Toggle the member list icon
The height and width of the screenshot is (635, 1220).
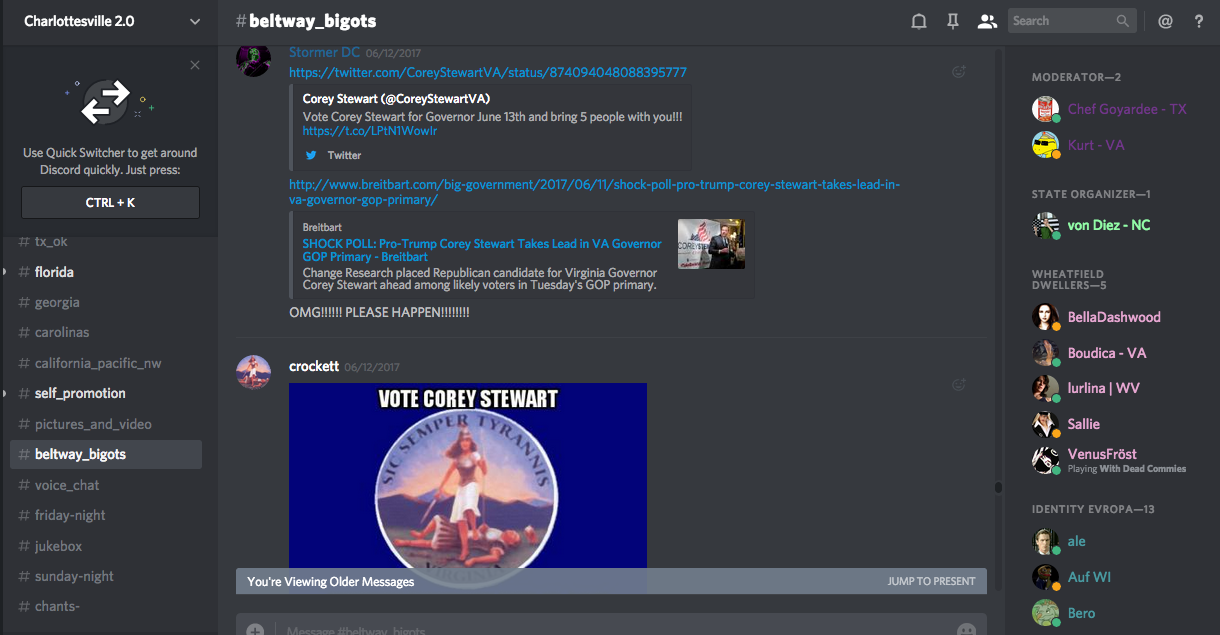tap(987, 21)
